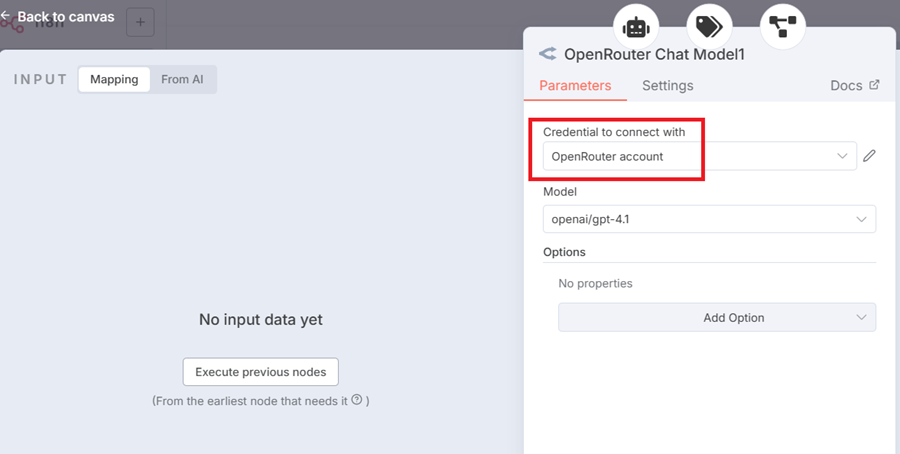Screen dimensions: 900x454
Task: Switch to the Settings tab
Action: 667,85
